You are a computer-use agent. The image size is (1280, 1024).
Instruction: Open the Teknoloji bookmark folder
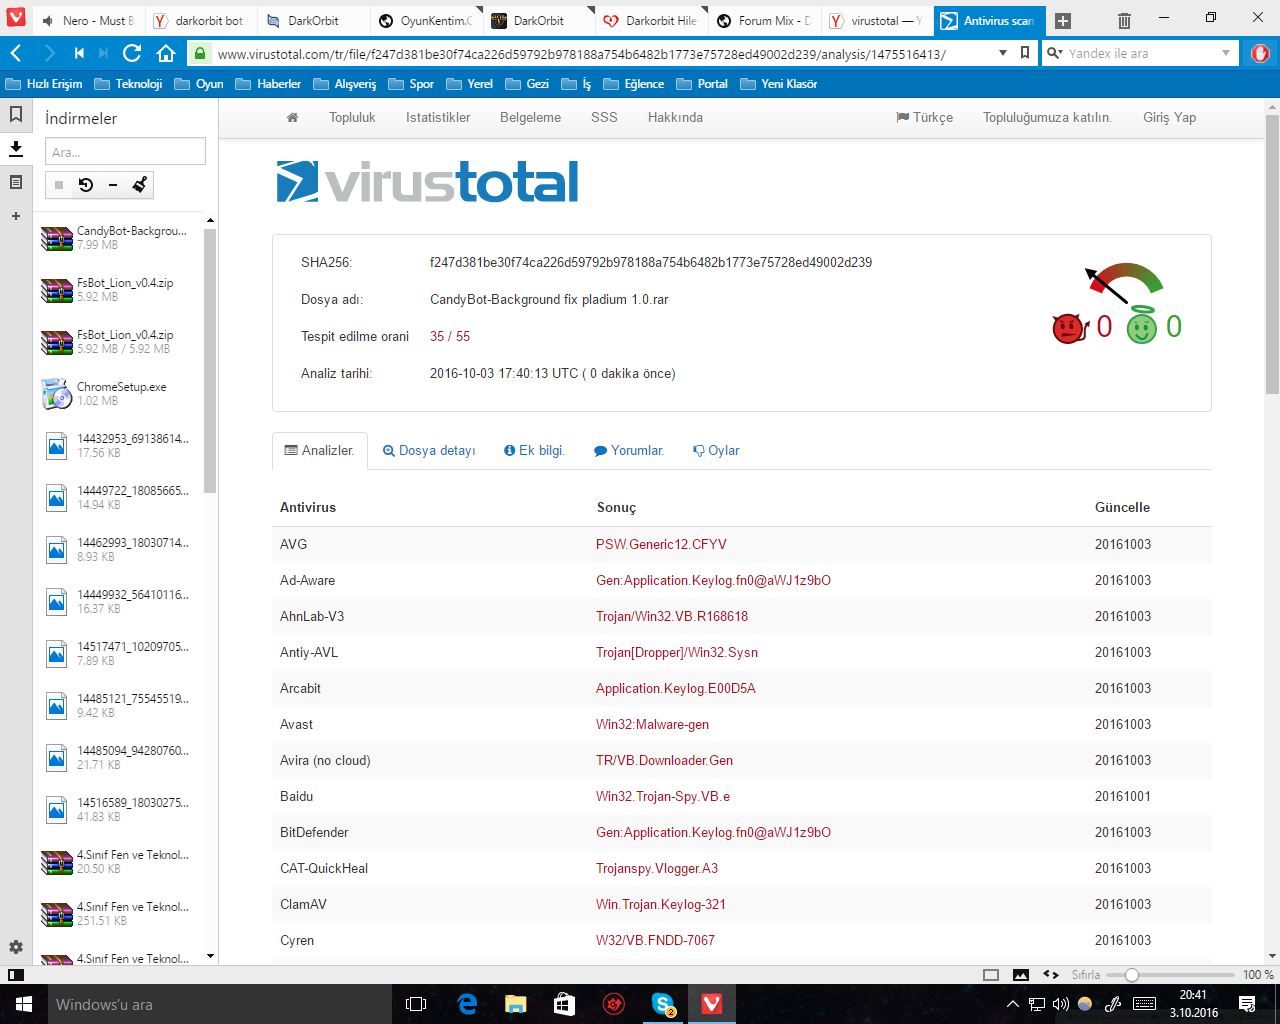coord(128,84)
